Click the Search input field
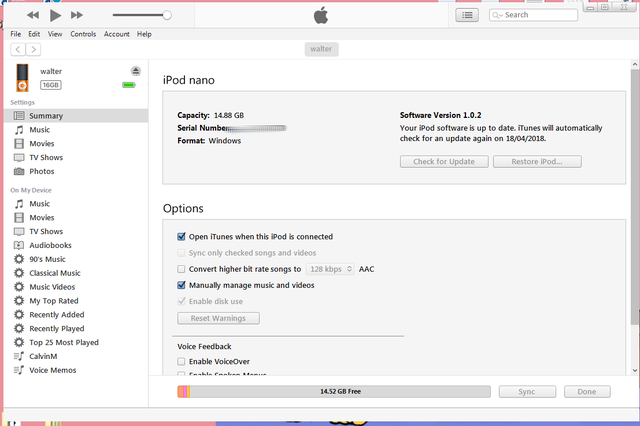 coord(533,15)
